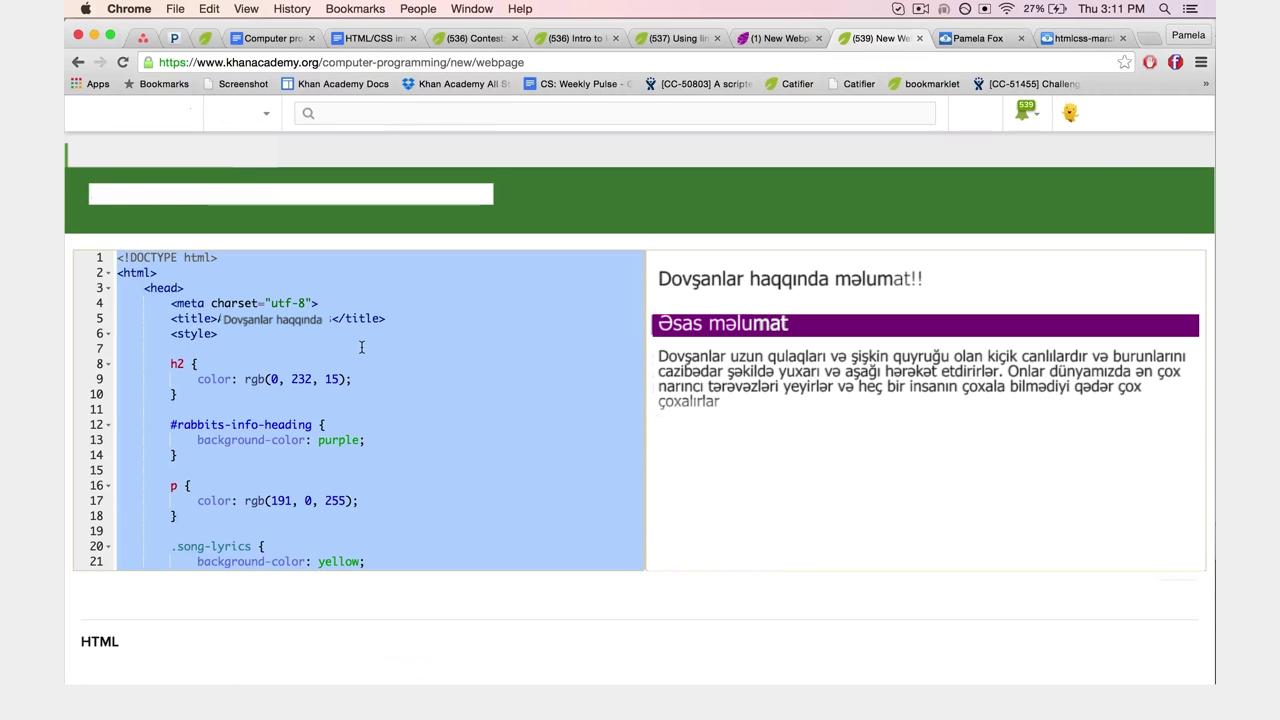Open the Bookmarks folder in bookmarks bar

click(x=156, y=84)
